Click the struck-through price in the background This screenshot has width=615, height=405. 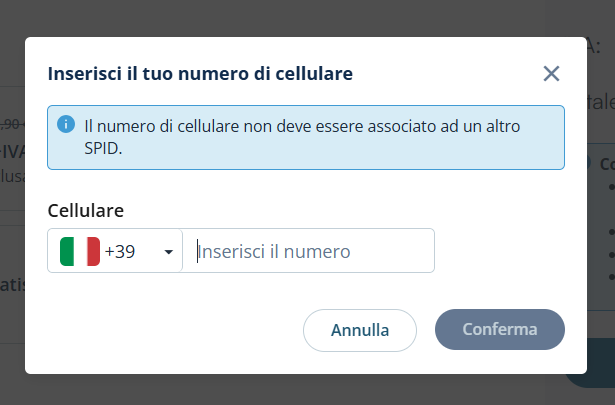coord(11,124)
